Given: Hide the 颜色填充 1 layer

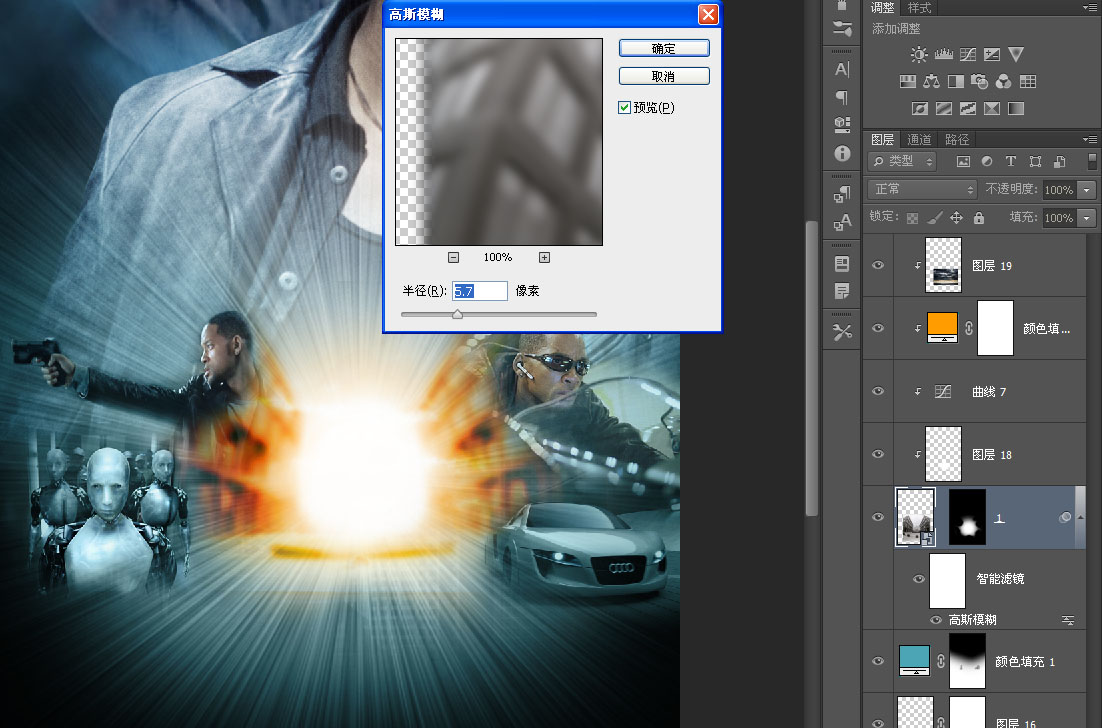Looking at the screenshot, I should click(x=878, y=661).
